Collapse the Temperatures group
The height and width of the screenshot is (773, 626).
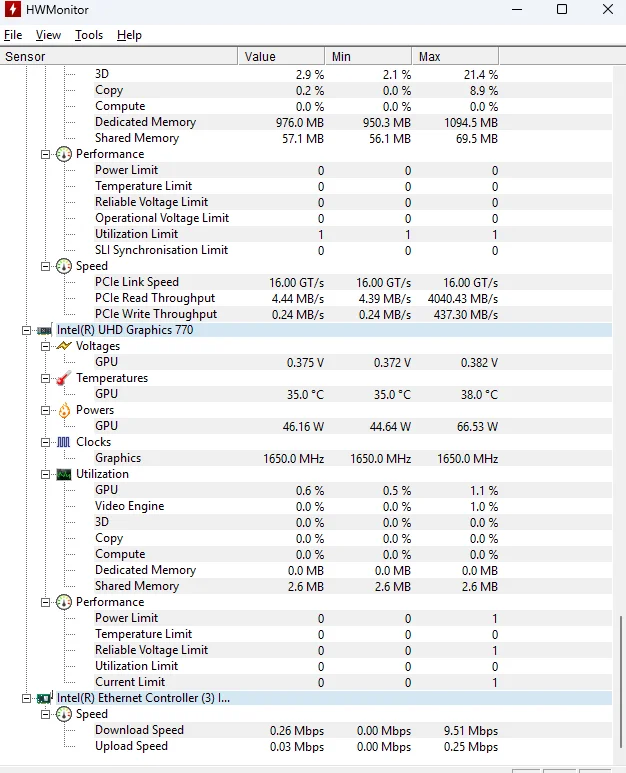pos(45,378)
